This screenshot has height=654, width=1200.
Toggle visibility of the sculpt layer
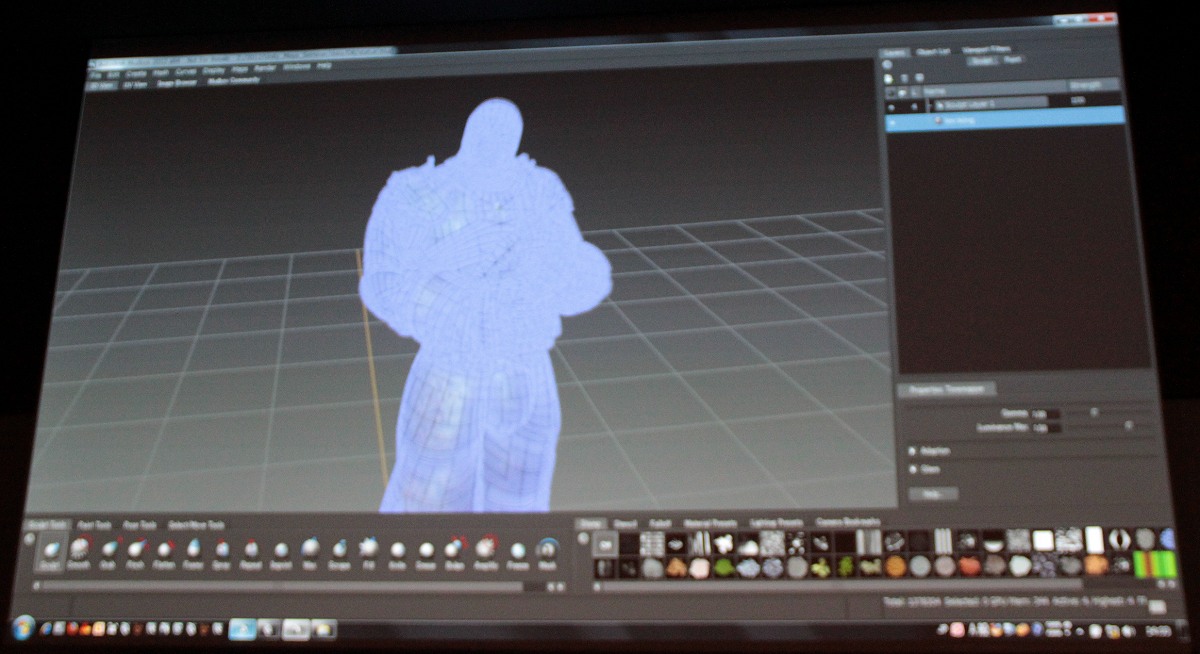(x=892, y=103)
